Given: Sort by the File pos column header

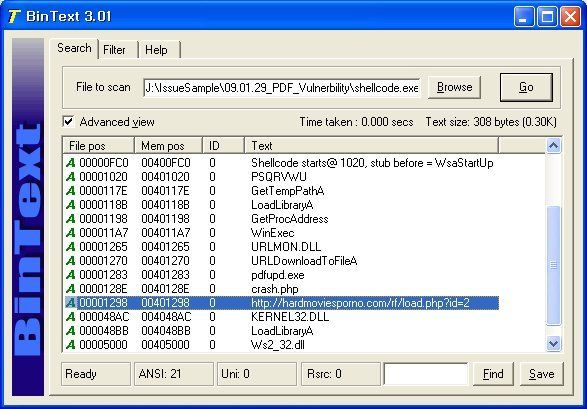Looking at the screenshot, I should tap(98, 146).
